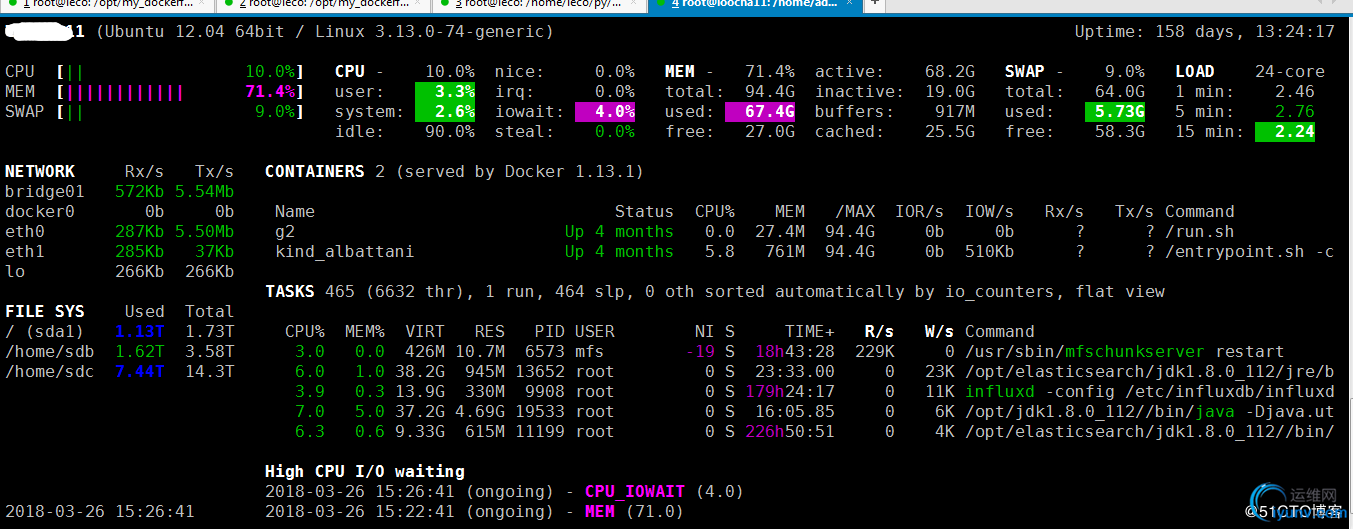Select the g2 container name

coord(285,232)
